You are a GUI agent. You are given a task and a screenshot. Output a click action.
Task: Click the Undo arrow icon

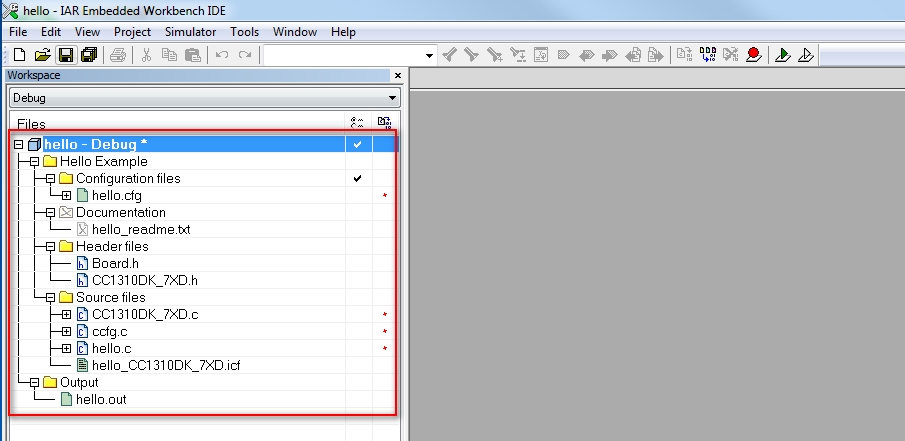tap(222, 55)
